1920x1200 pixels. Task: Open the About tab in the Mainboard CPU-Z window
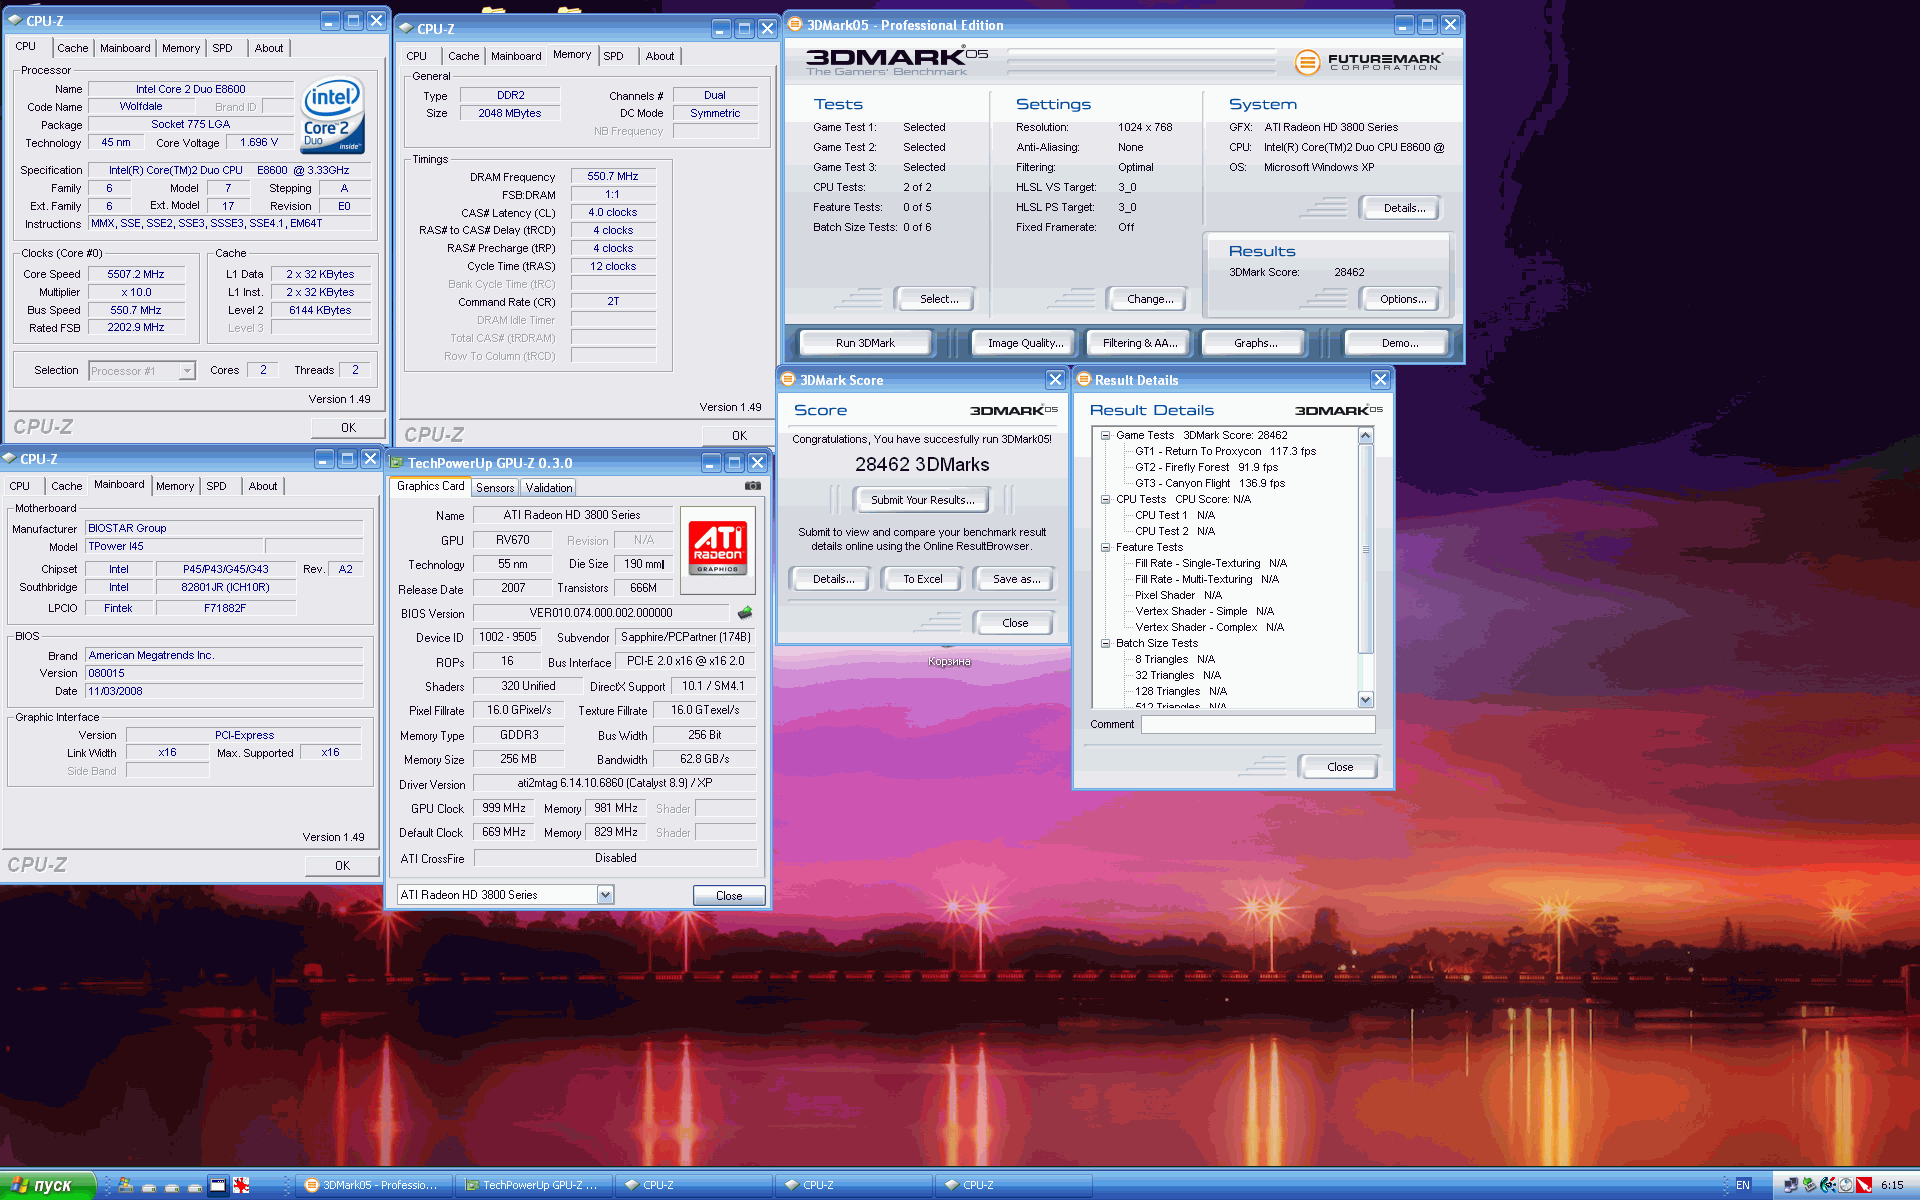[263, 486]
